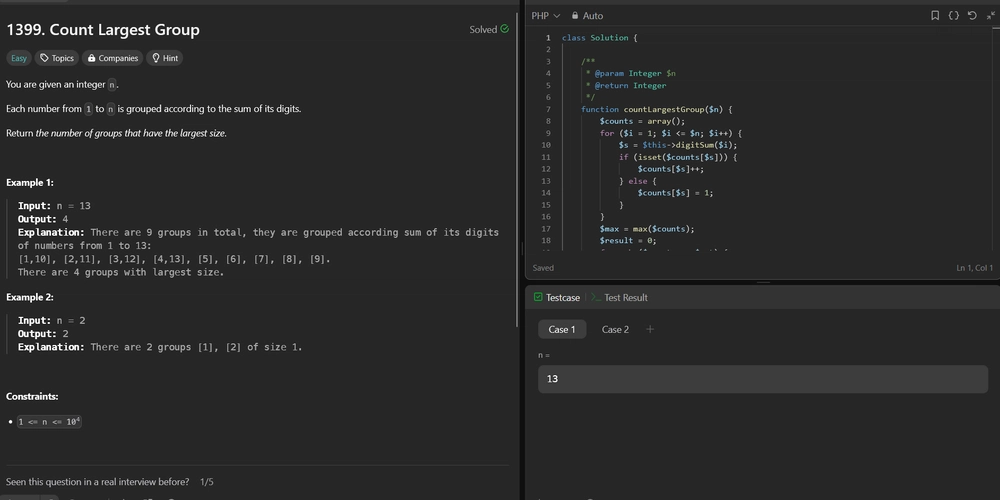
Task: Click the Example 1 heading
Action: [30, 182]
